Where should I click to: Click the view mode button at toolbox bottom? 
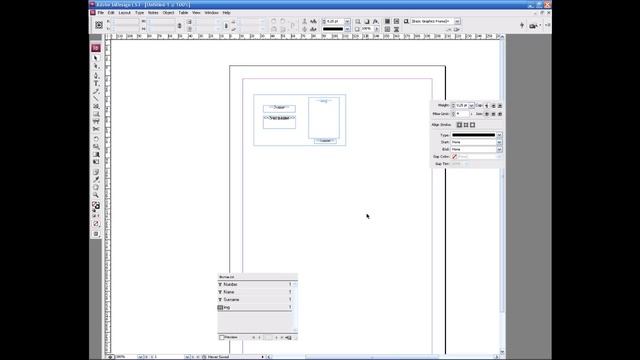pos(96,234)
